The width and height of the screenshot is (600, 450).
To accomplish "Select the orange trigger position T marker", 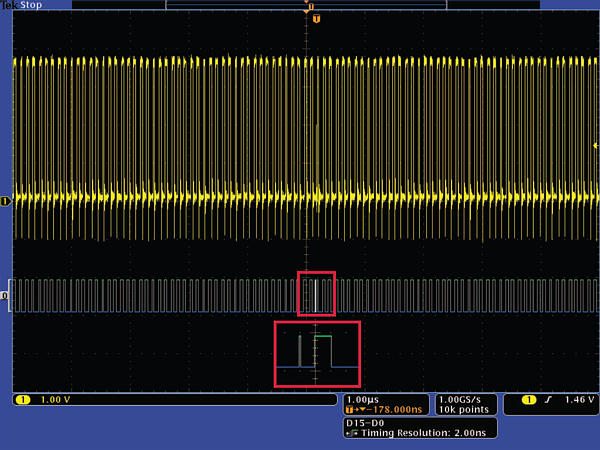I will pyautogui.click(x=316, y=19).
